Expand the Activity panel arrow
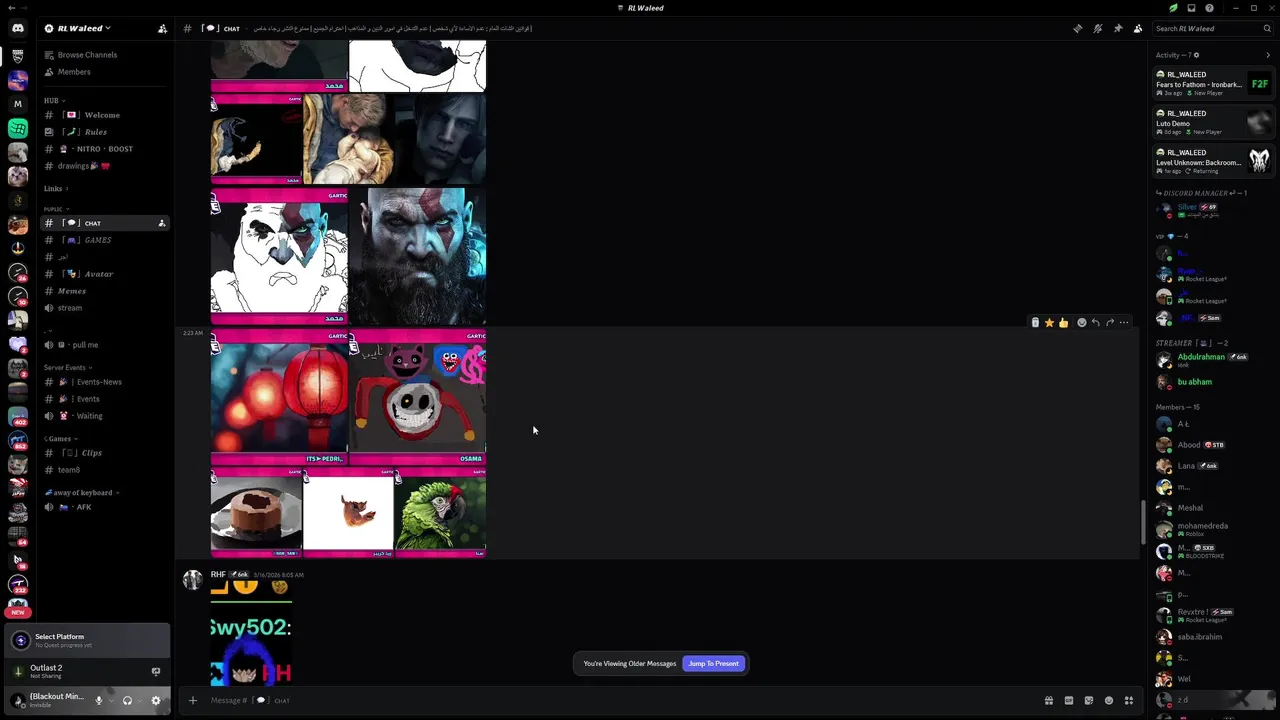 coord(1268,55)
